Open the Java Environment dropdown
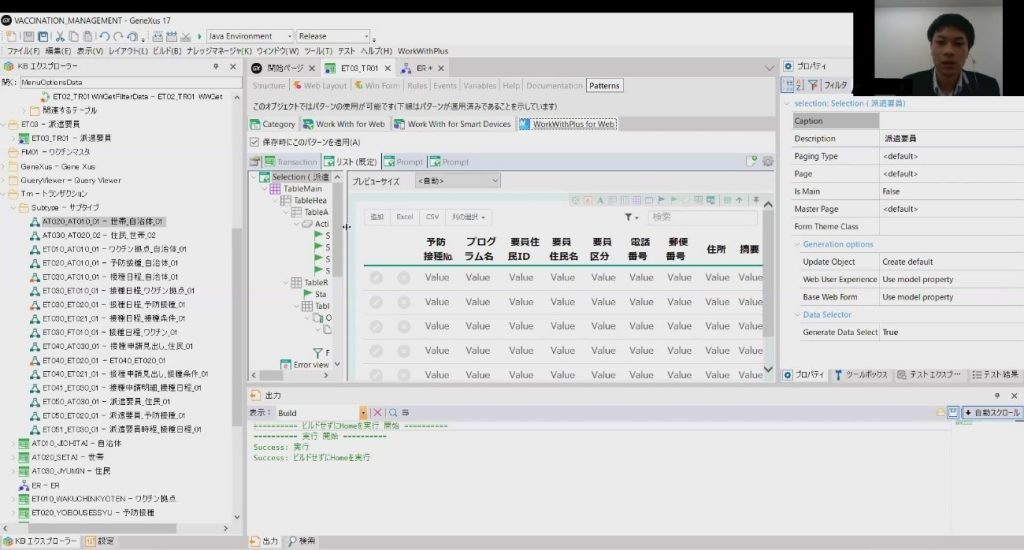The image size is (1024, 550). (x=250, y=37)
